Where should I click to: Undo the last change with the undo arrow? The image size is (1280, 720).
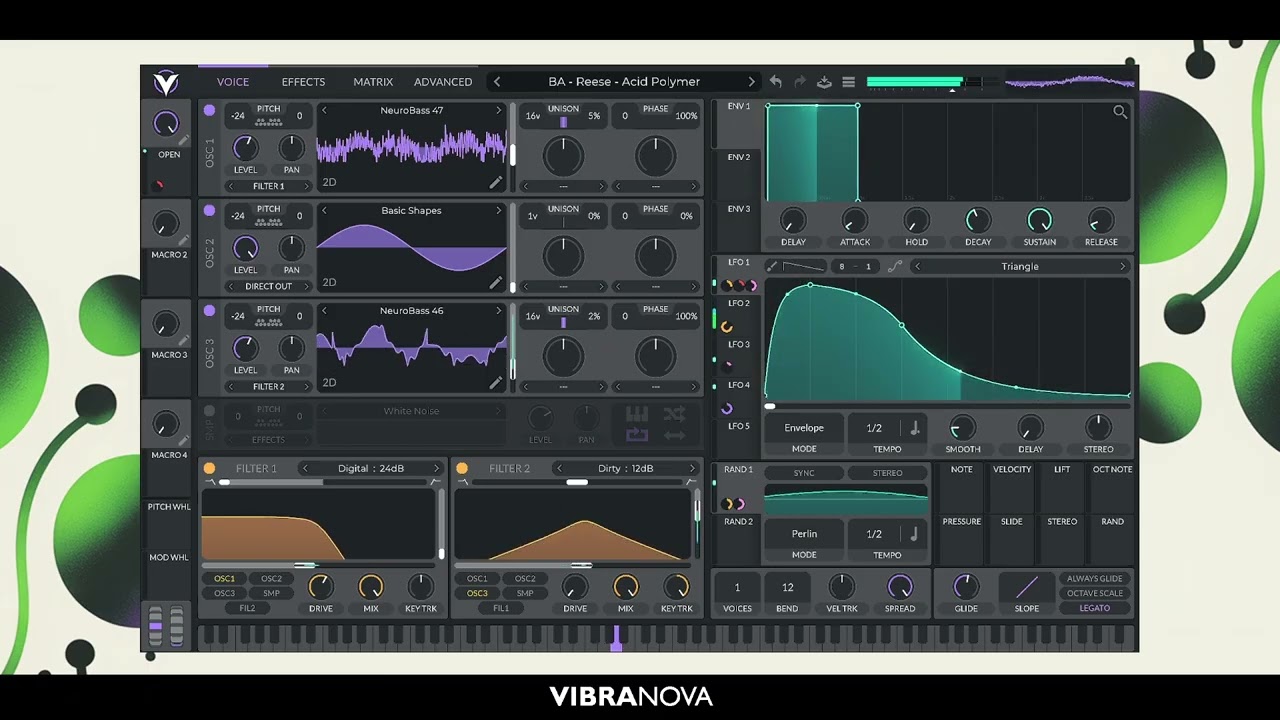coord(776,82)
